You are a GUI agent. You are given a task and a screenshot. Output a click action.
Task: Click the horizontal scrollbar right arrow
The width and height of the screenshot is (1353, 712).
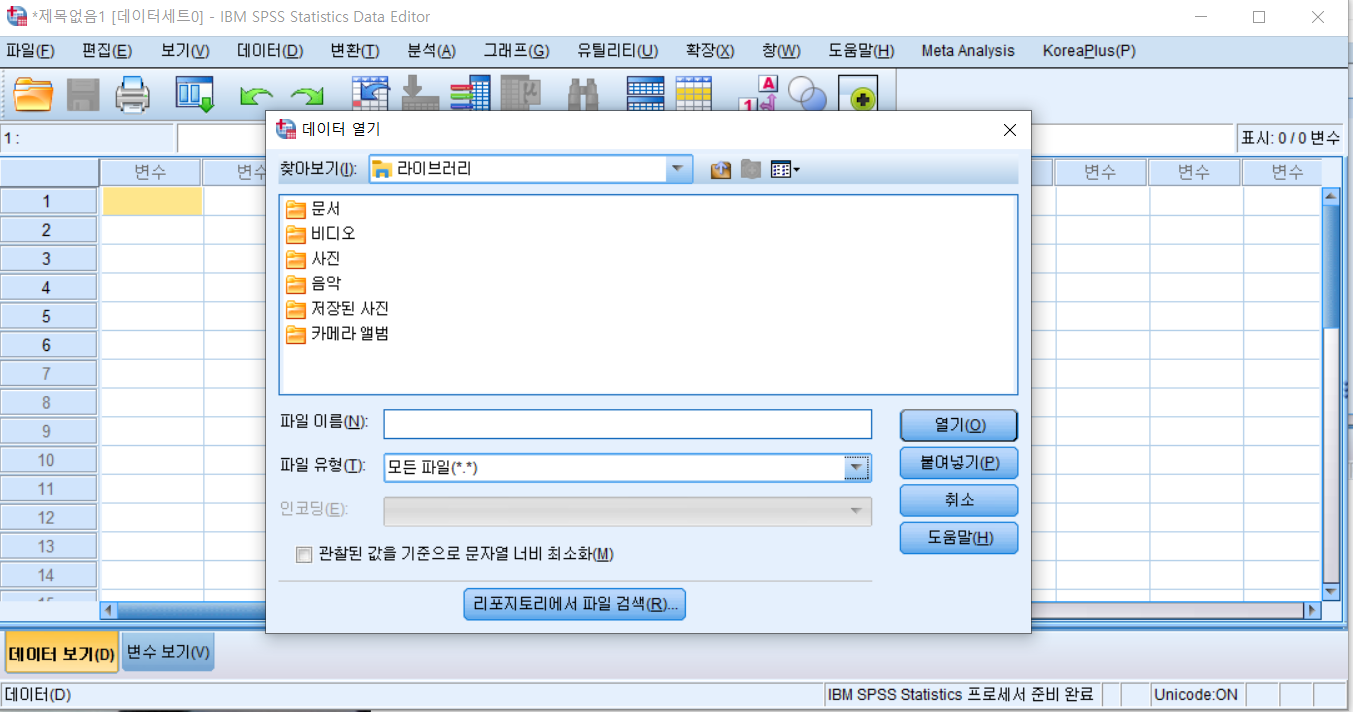tap(1313, 609)
